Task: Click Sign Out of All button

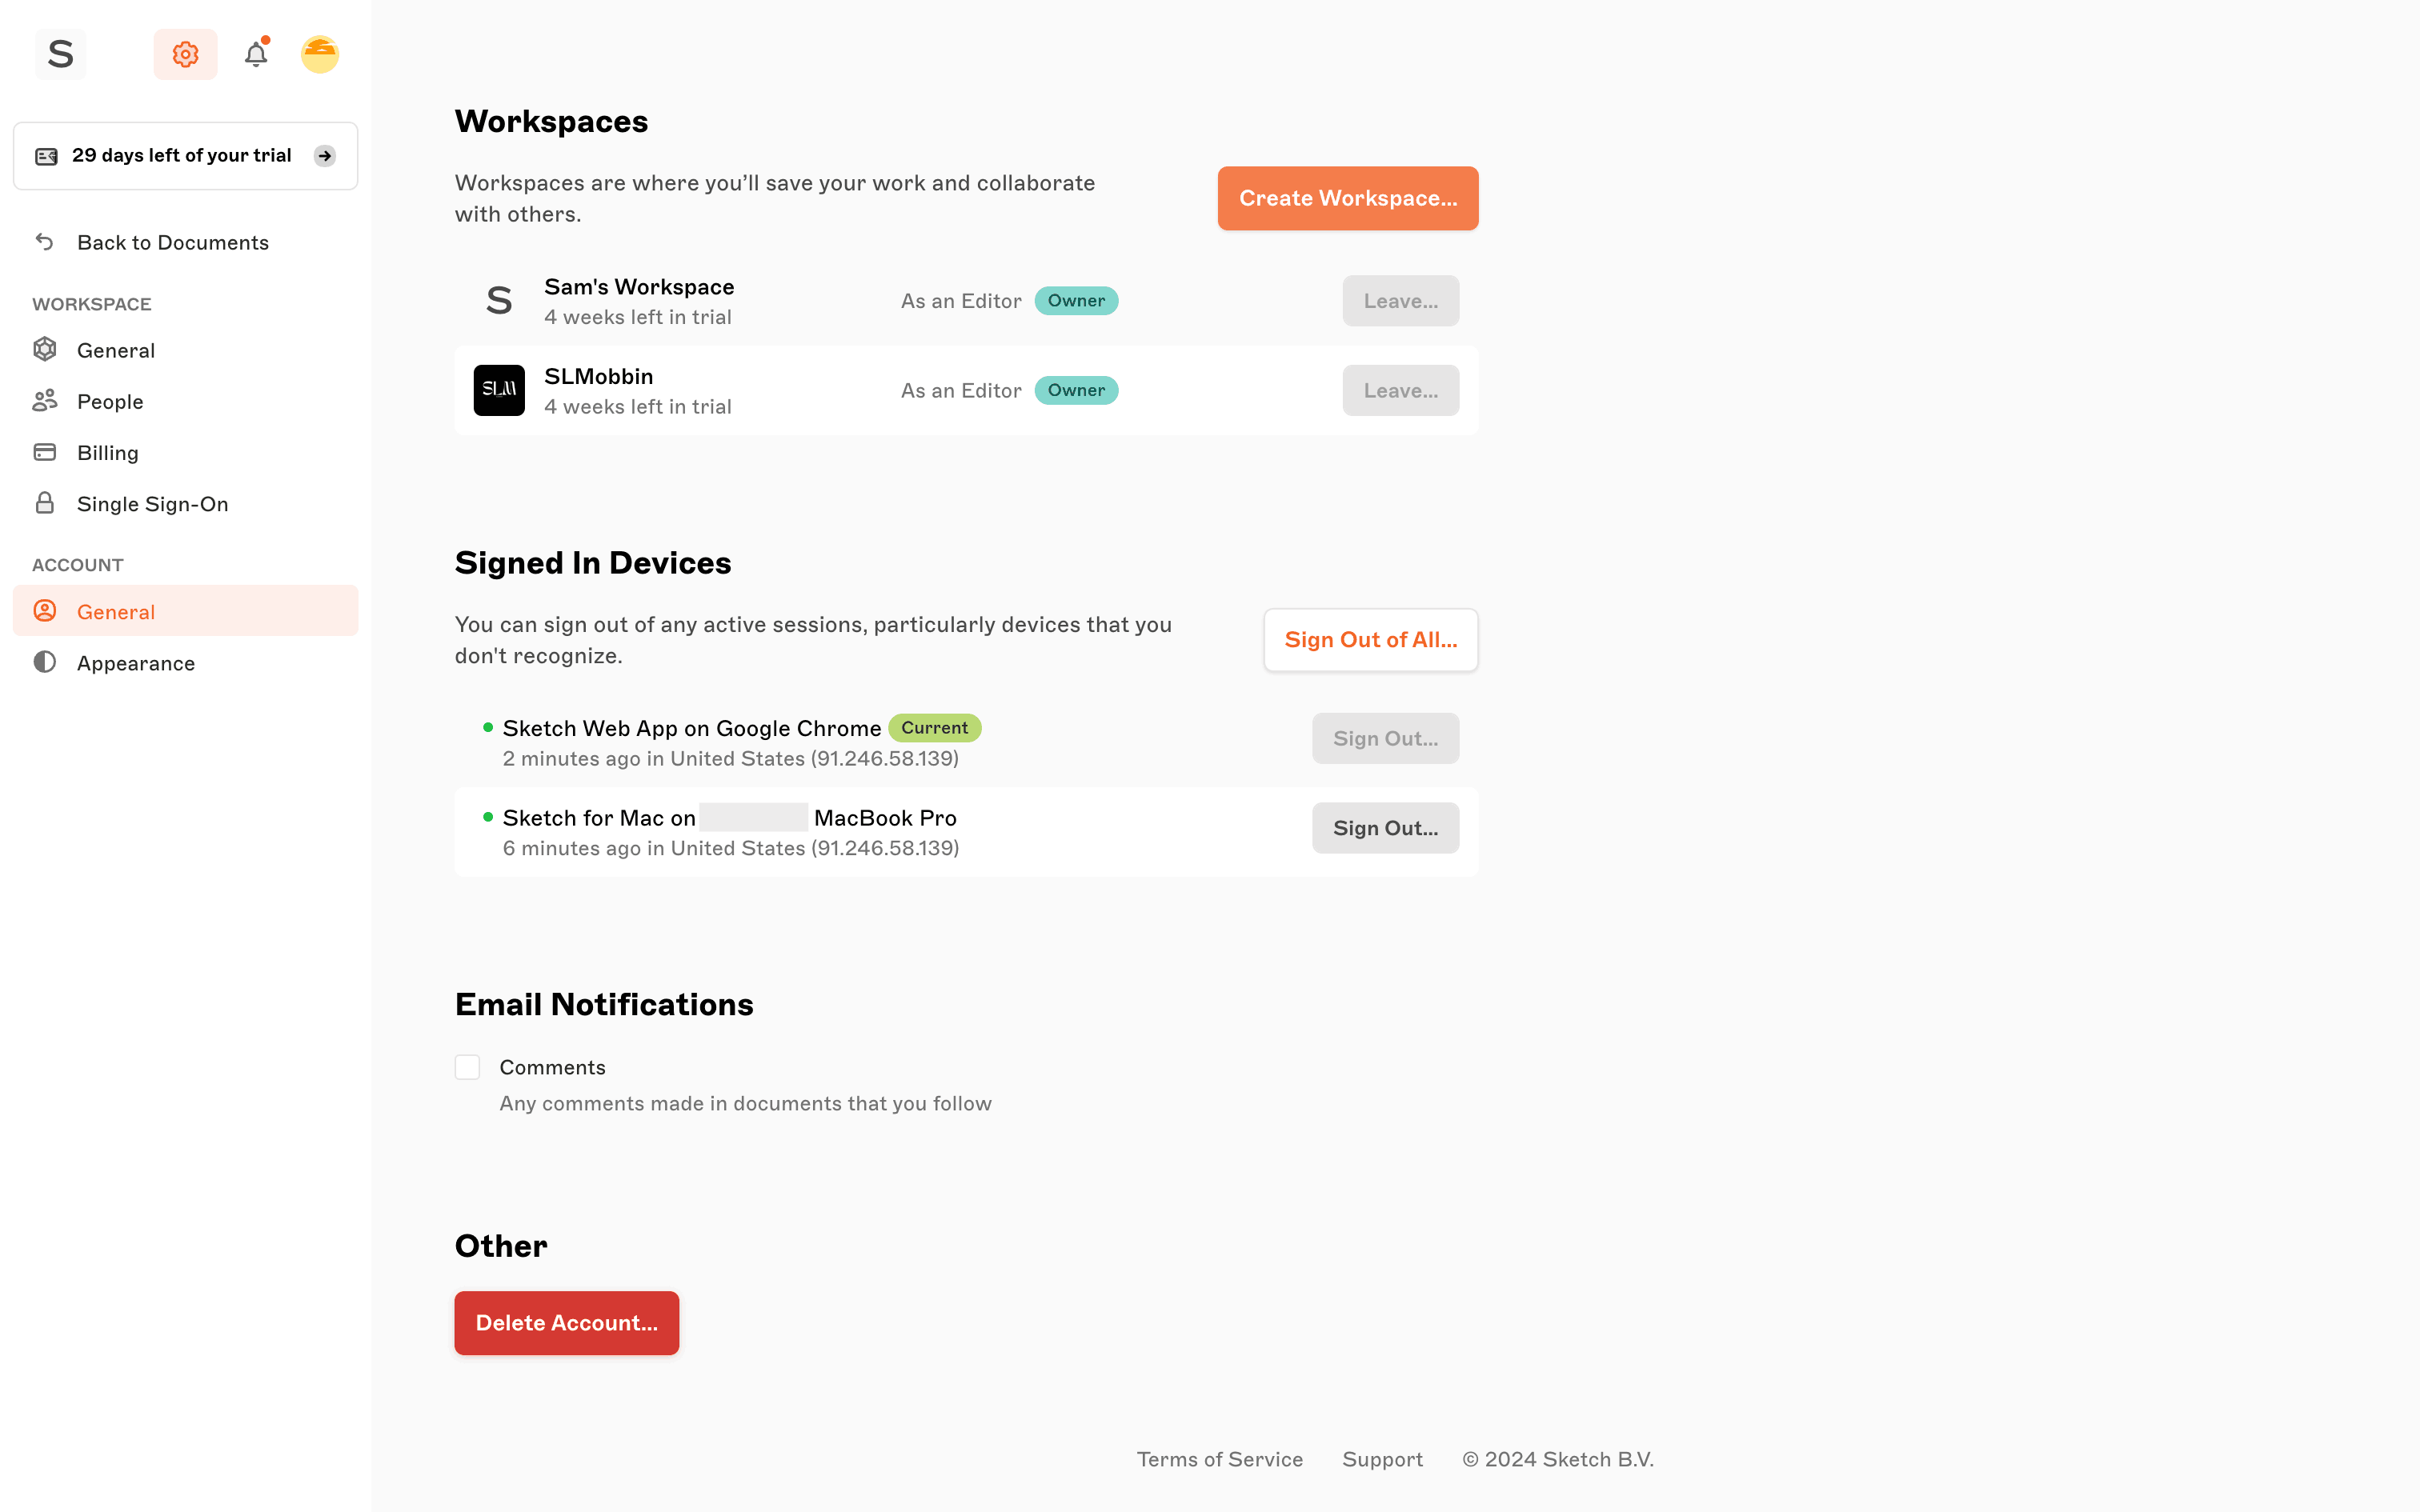Action: click(1370, 640)
